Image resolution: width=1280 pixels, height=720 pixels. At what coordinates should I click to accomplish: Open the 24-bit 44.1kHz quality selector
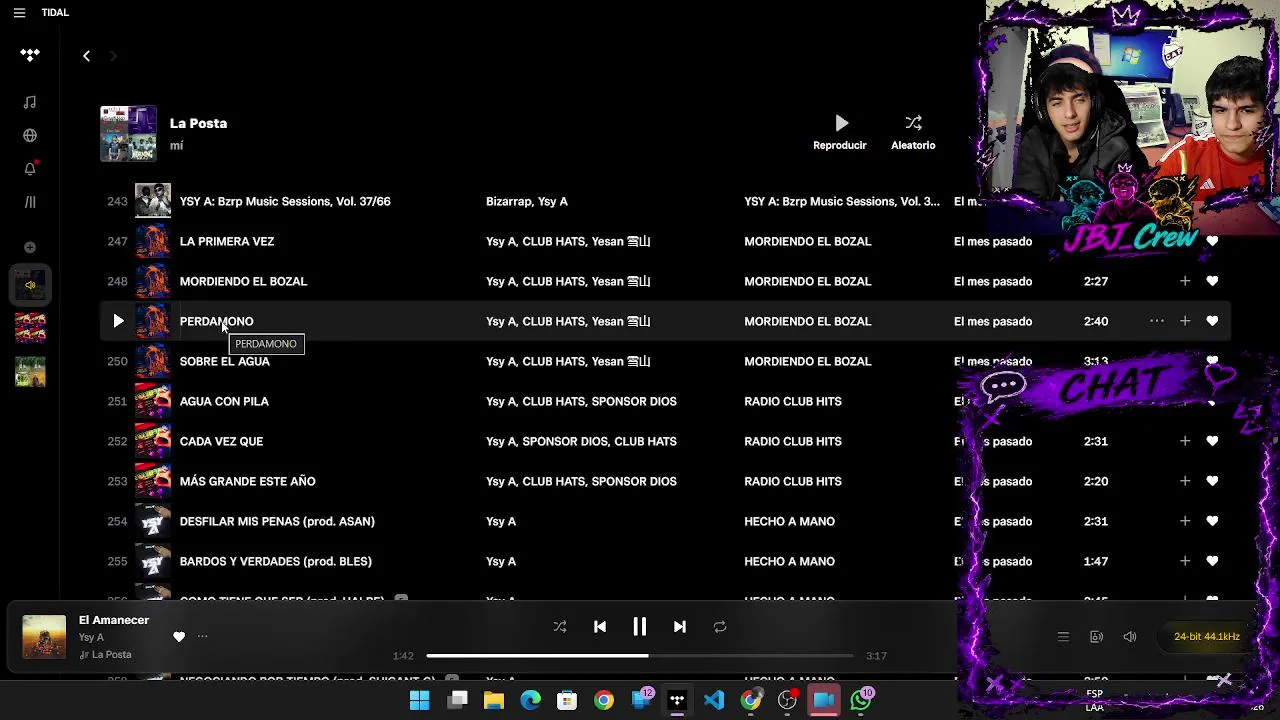[x=1206, y=637]
